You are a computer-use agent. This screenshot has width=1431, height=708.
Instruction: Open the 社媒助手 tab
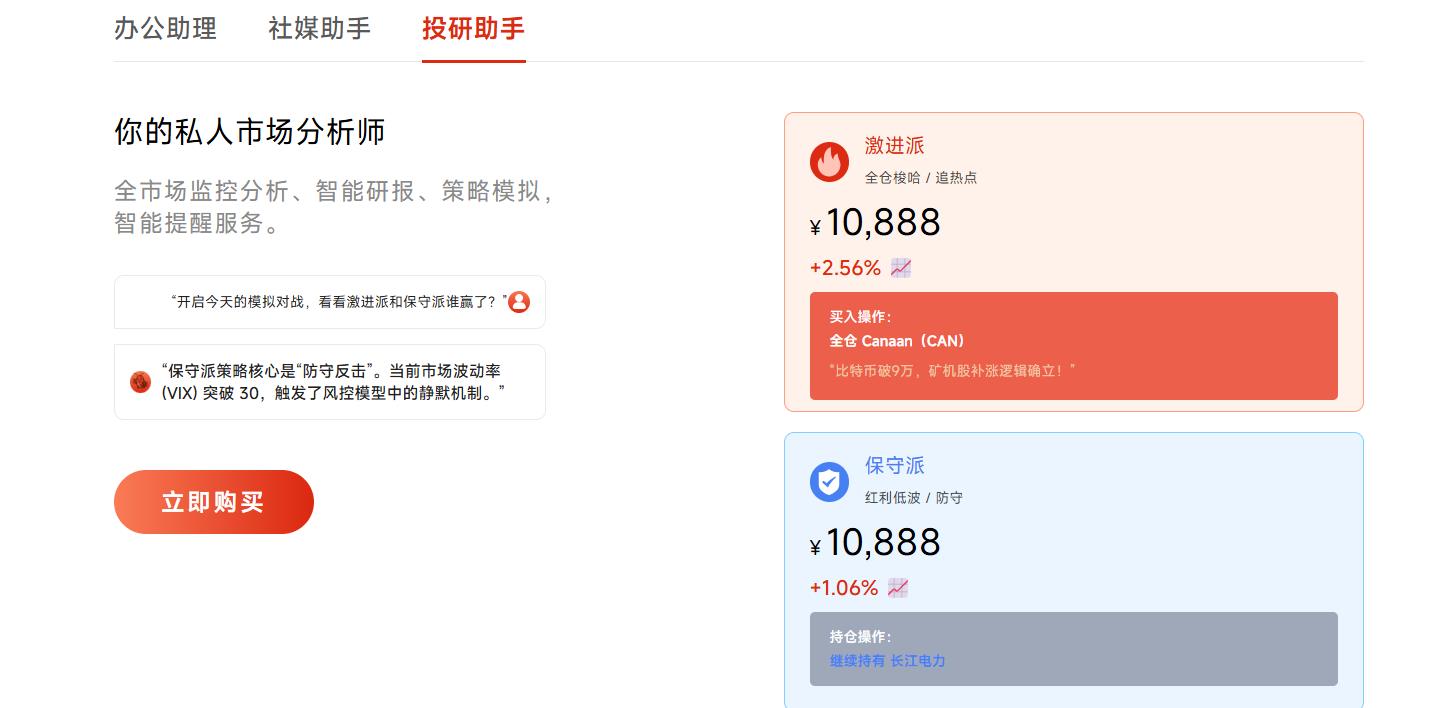coord(319,30)
